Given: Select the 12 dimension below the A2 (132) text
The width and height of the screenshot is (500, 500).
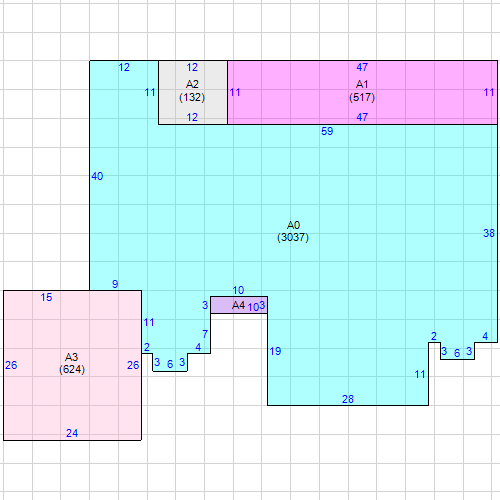Looking at the screenshot, I should pos(192,117).
